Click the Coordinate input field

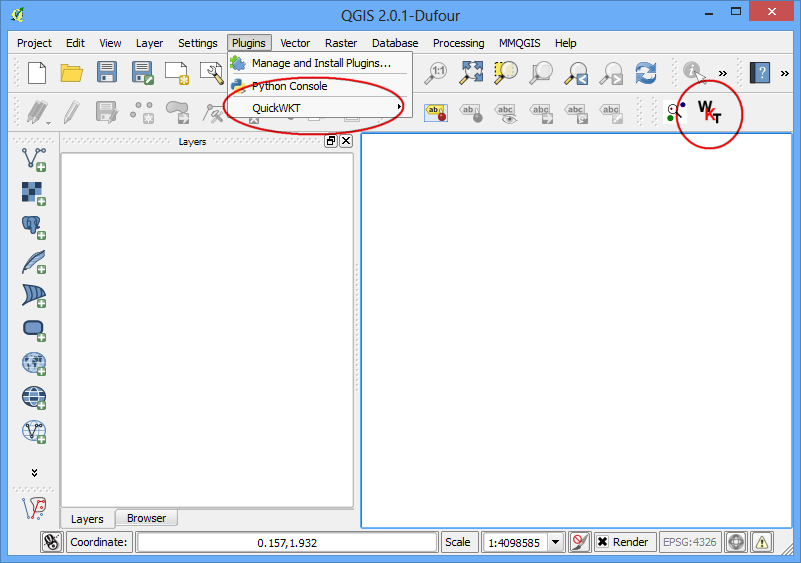tap(287, 542)
